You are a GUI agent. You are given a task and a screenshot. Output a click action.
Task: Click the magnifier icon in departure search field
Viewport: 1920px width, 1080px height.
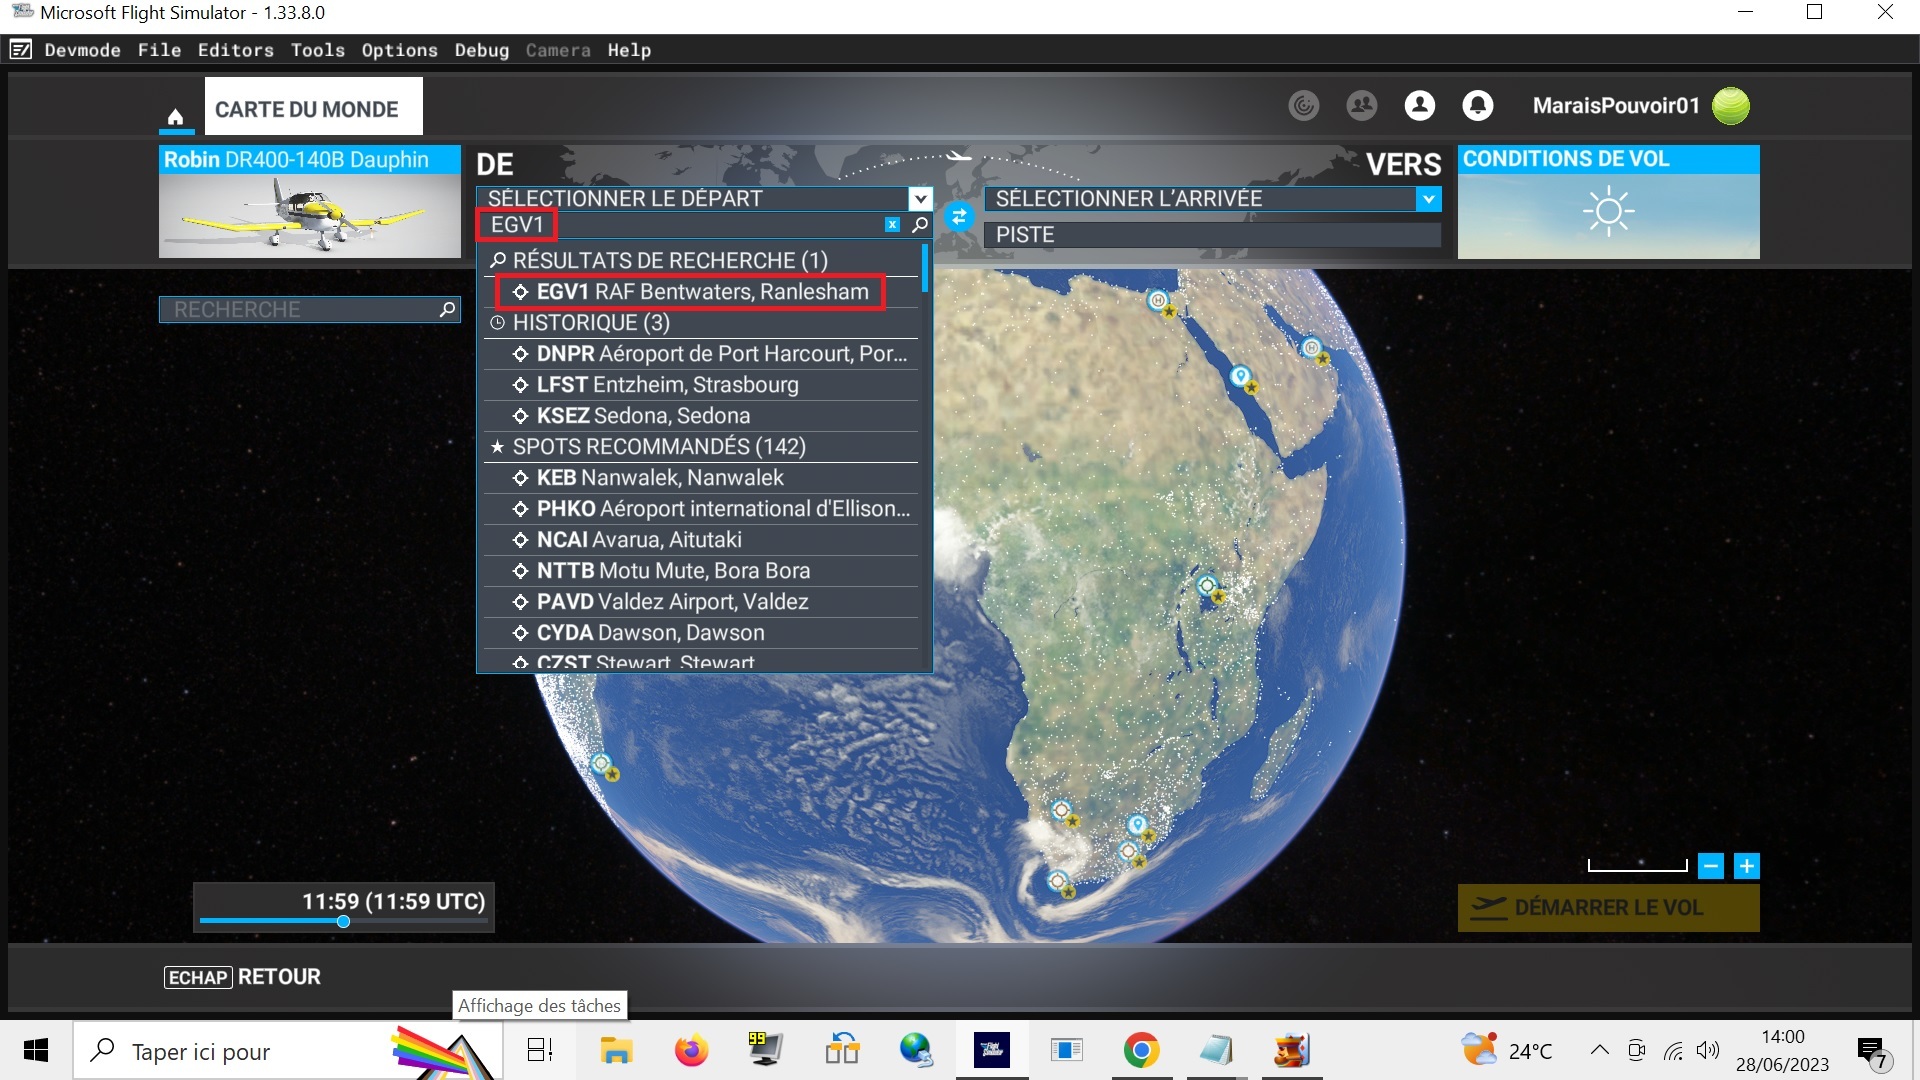pyautogui.click(x=920, y=225)
